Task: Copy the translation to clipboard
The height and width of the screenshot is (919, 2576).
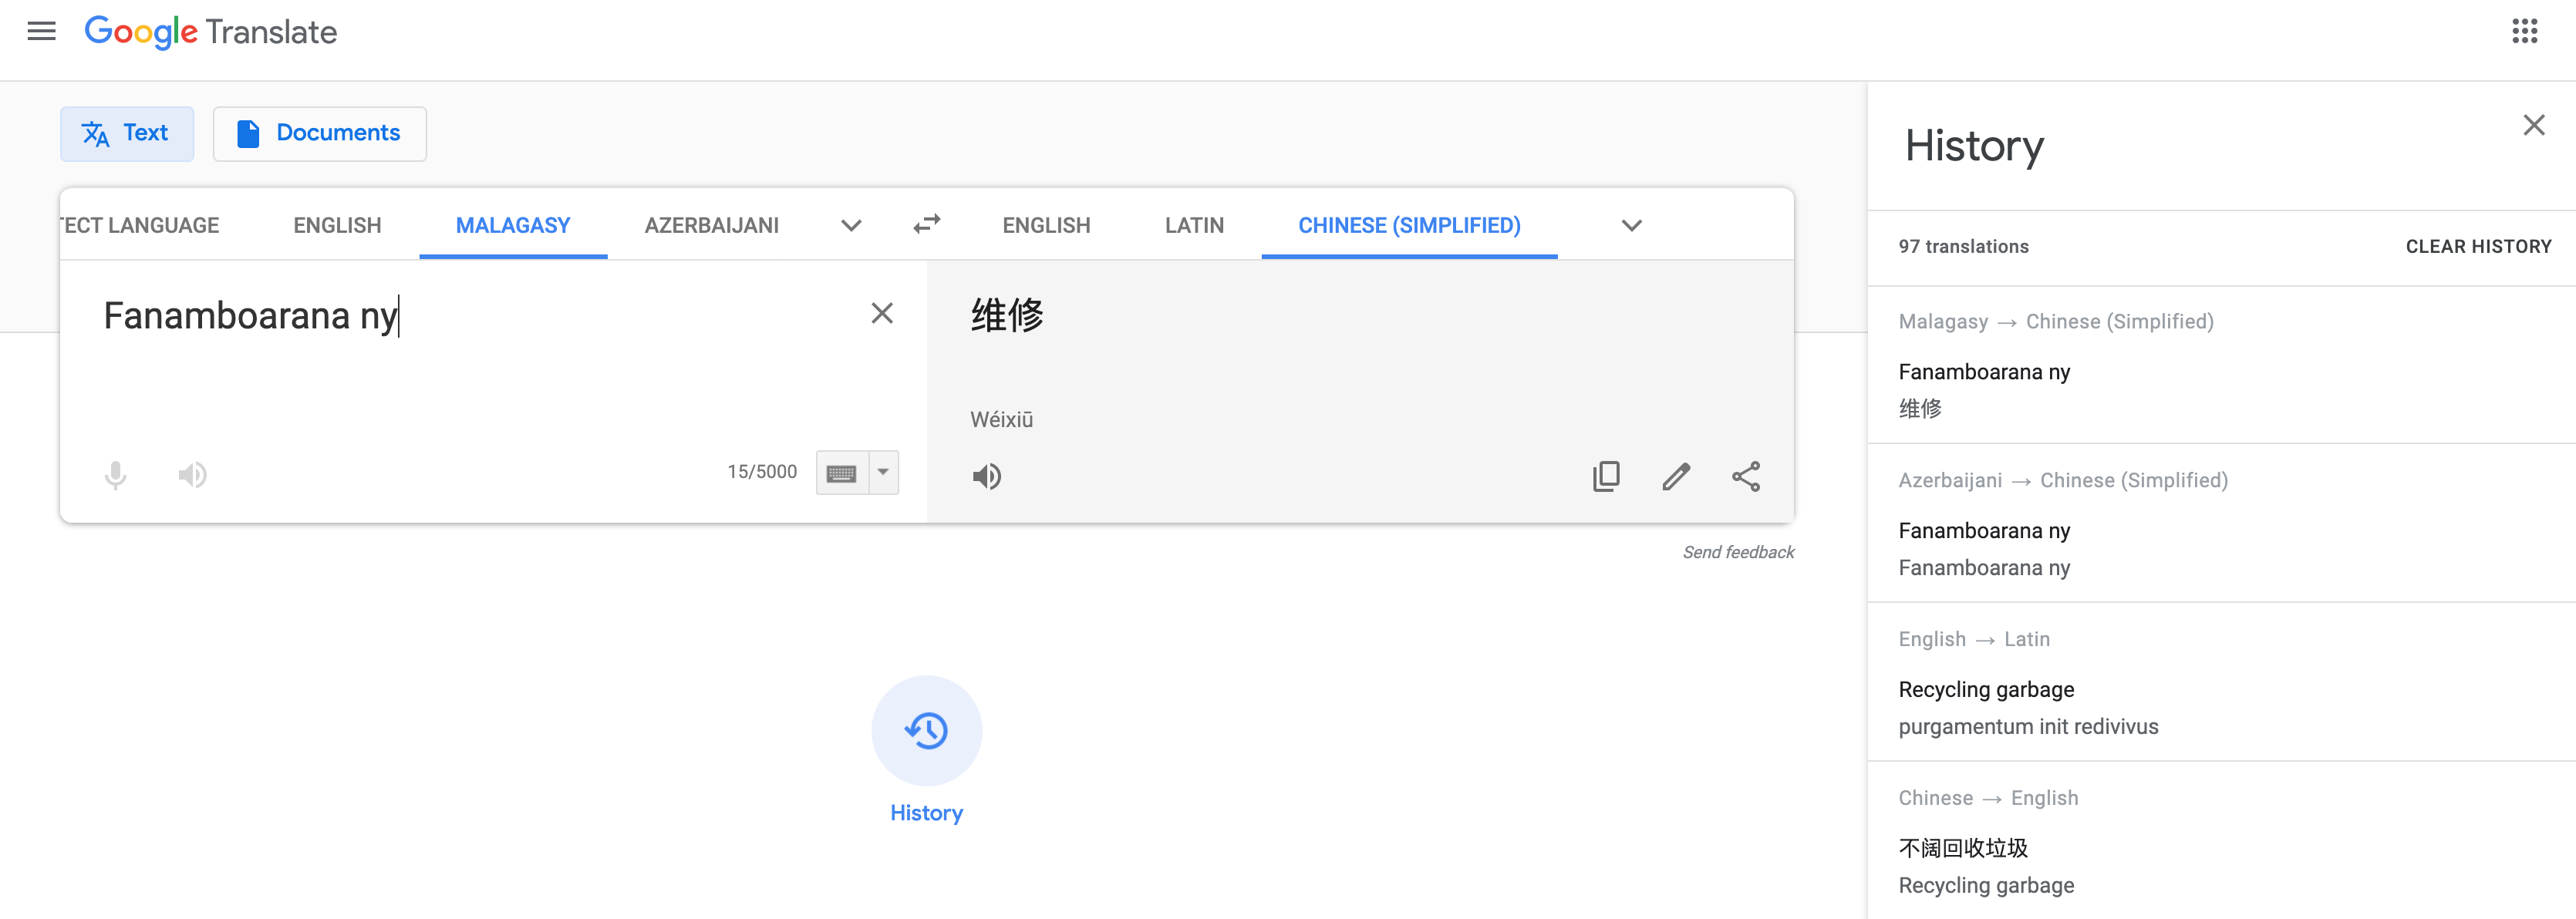Action: [x=1606, y=476]
